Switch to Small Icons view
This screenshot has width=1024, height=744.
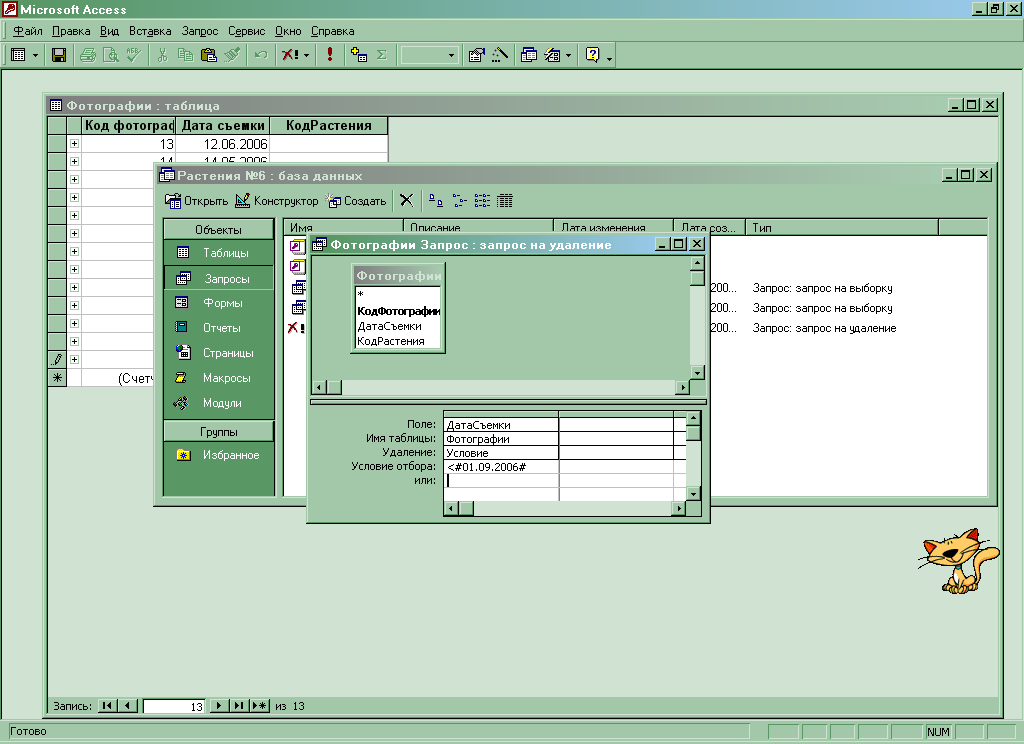tap(459, 201)
